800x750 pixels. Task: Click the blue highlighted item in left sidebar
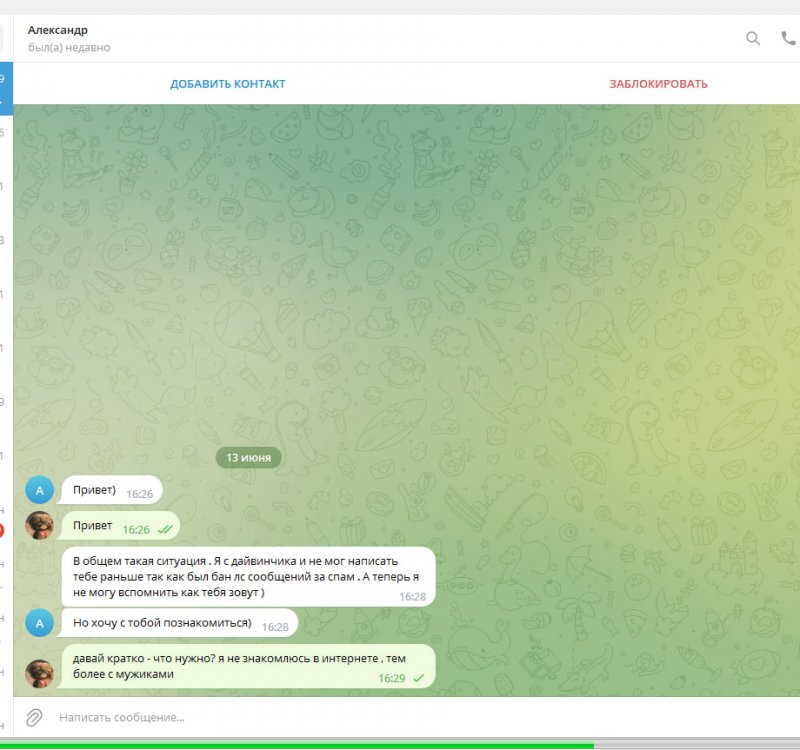coord(6,86)
